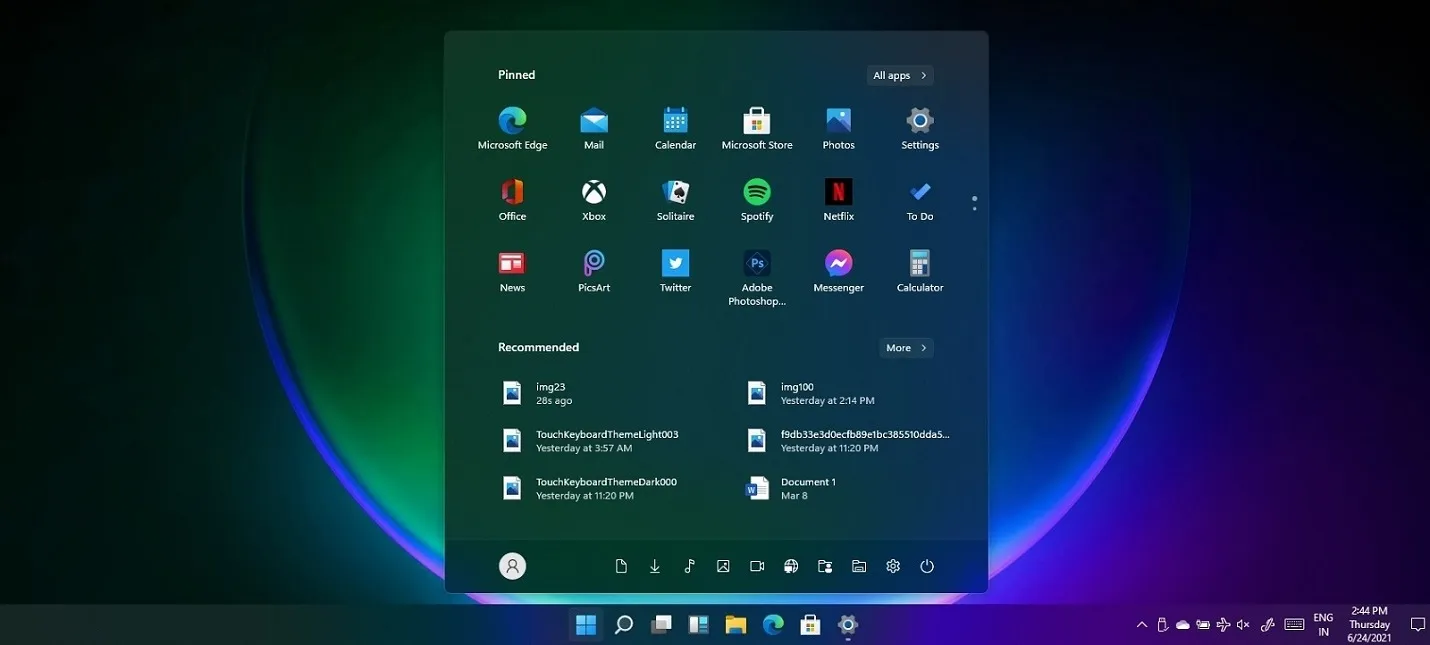The width and height of the screenshot is (1430, 645).
Task: Switch to Settings on the taskbar
Action: pyautogui.click(x=848, y=625)
